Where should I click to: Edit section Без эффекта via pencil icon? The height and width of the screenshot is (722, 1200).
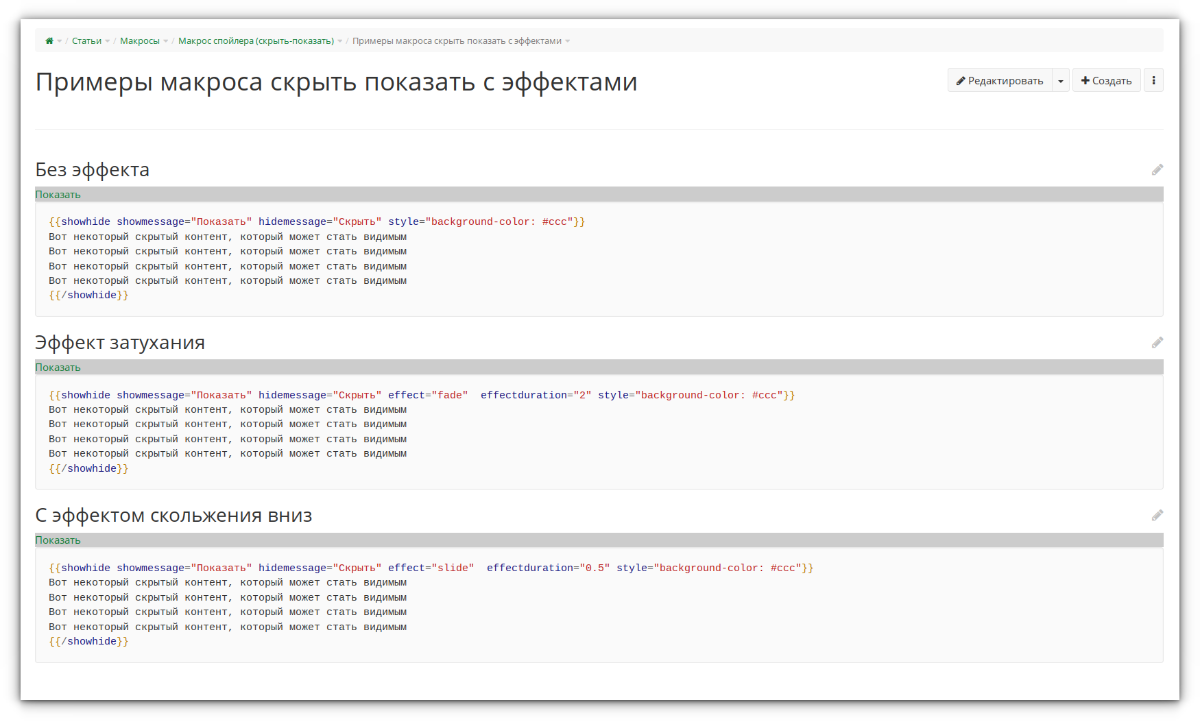point(1157,170)
